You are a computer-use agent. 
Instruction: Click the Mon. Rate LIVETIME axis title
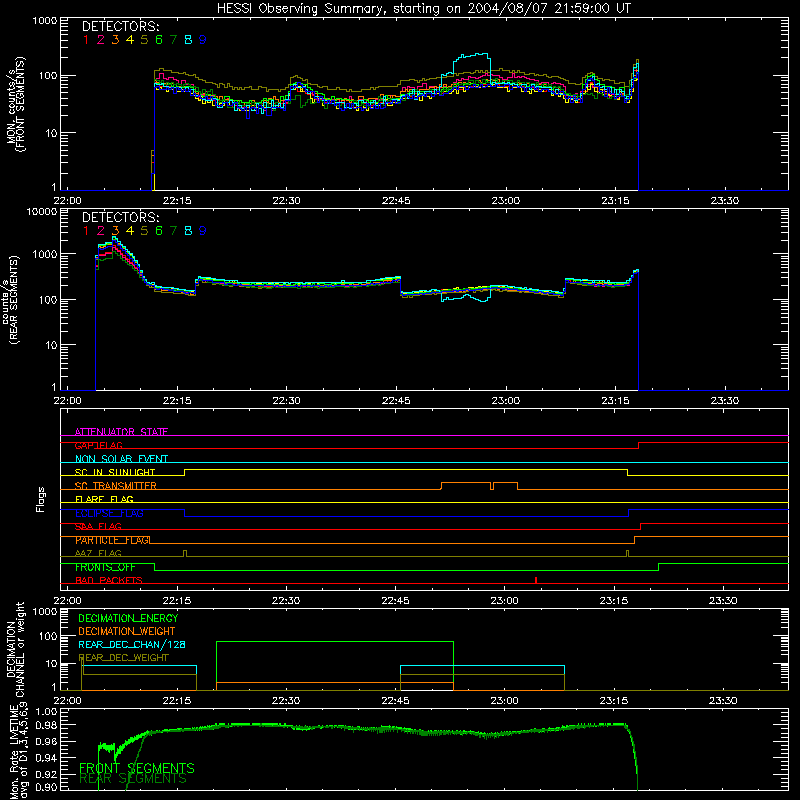[x=19, y=751]
